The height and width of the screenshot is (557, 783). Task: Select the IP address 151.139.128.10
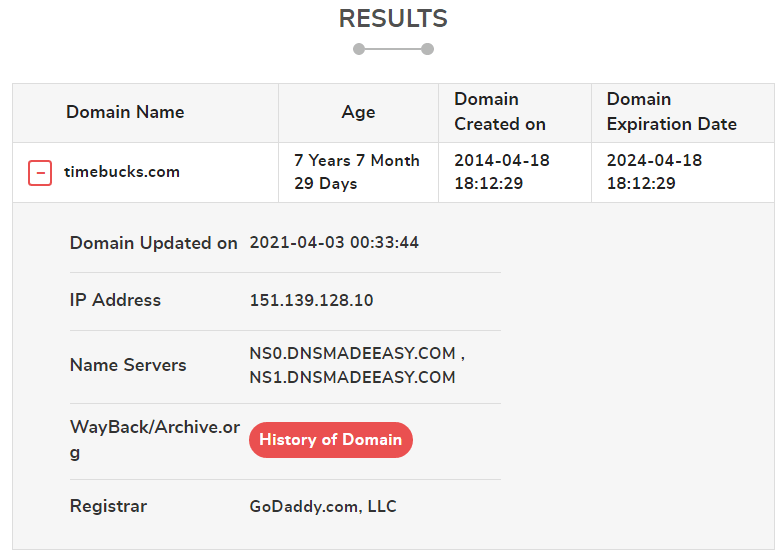312,300
